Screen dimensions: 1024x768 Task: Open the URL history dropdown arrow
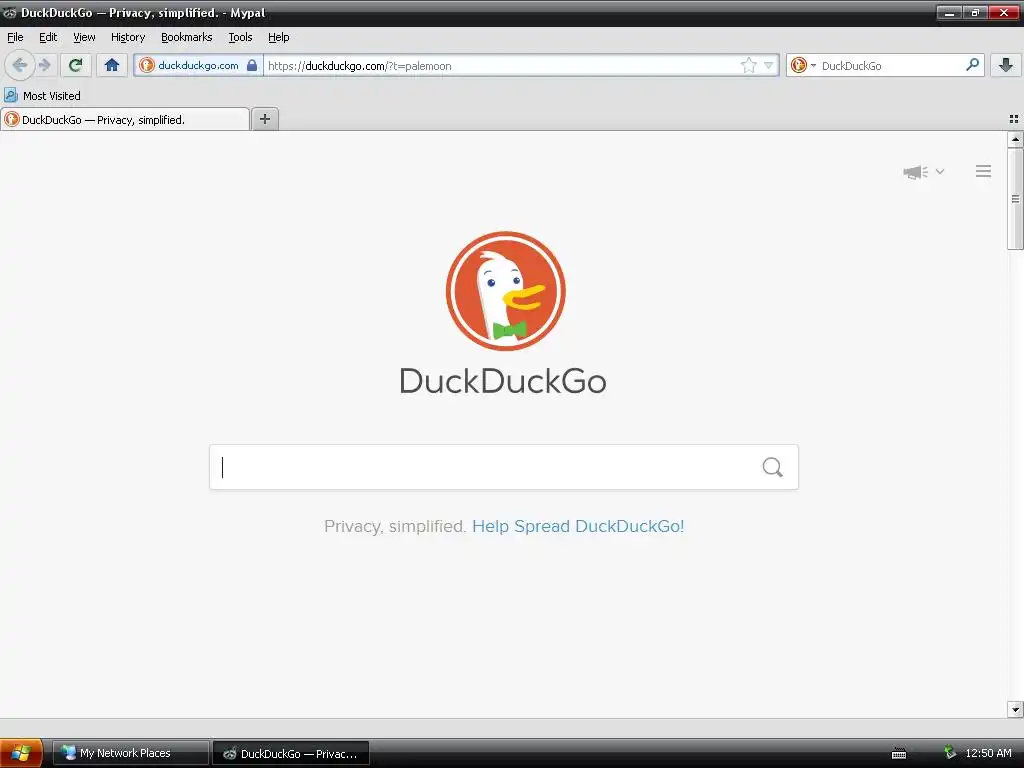(x=769, y=65)
